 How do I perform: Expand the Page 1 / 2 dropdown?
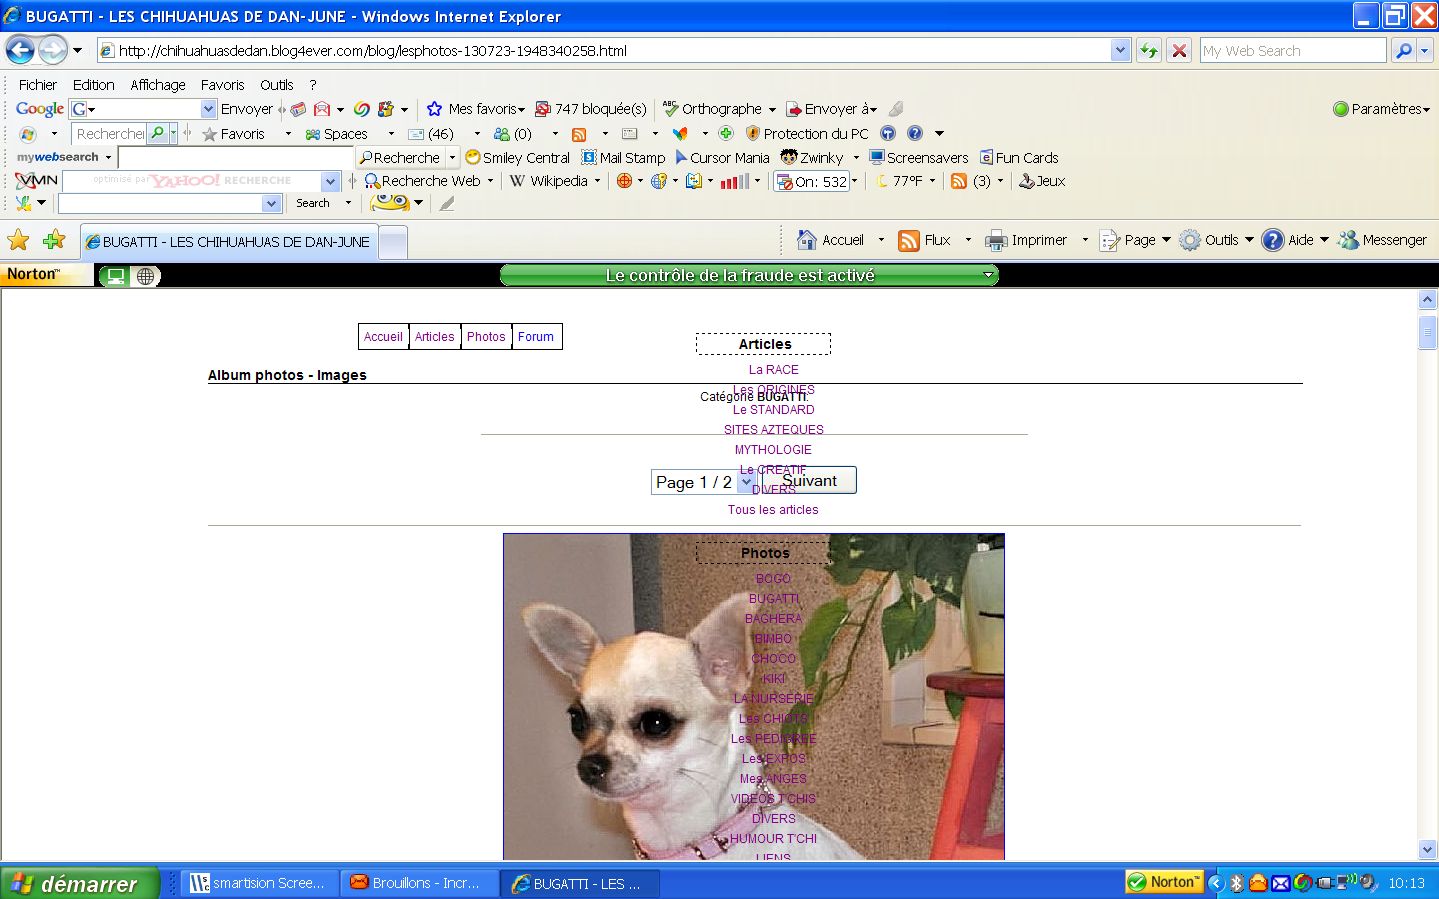745,482
